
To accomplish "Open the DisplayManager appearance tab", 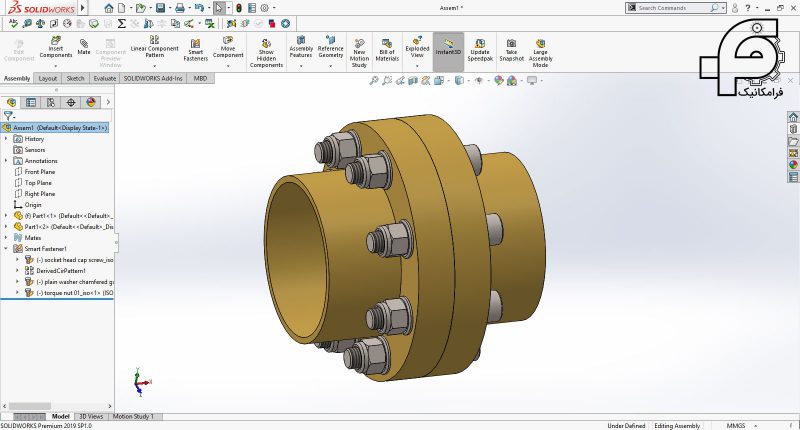I will (91, 102).
